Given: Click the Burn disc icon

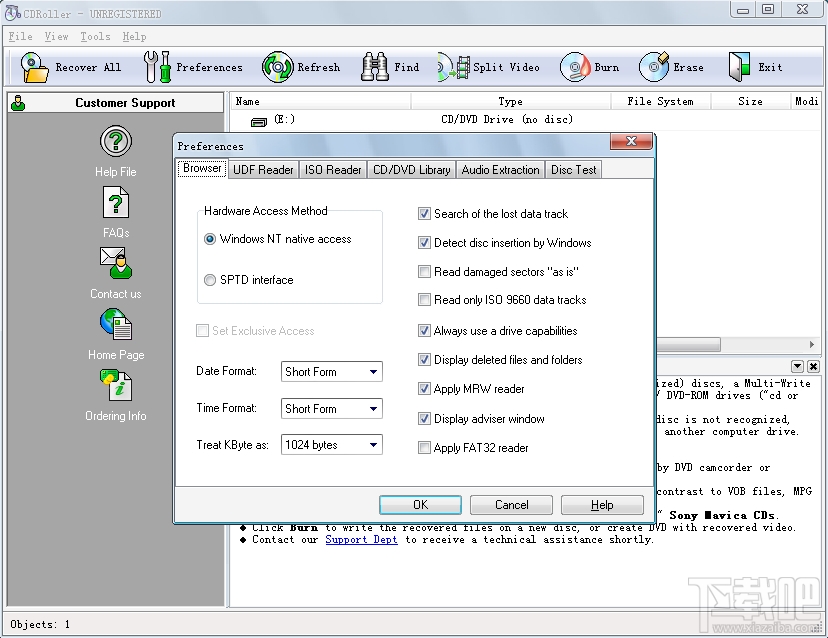Looking at the screenshot, I should 575,67.
